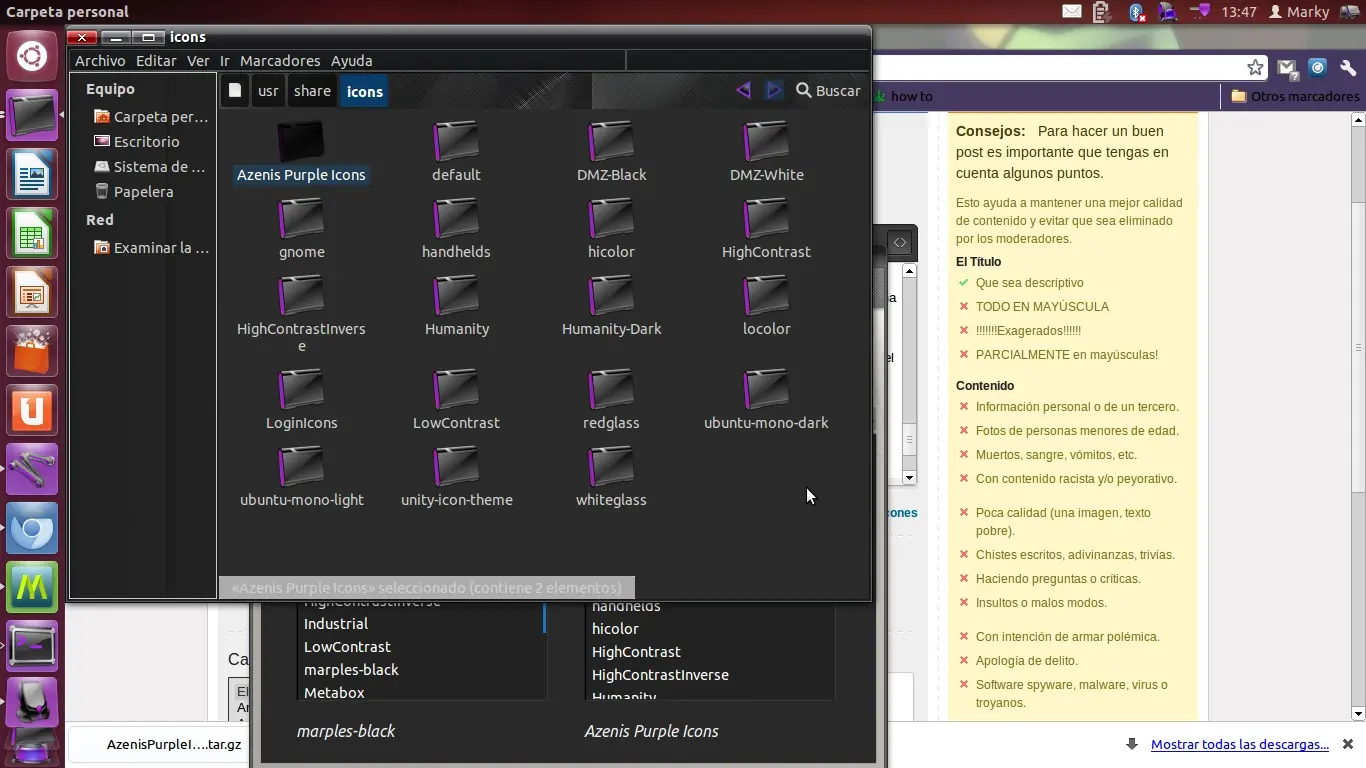Open the mail envelope indicator
The image size is (1366, 768).
(1071, 12)
